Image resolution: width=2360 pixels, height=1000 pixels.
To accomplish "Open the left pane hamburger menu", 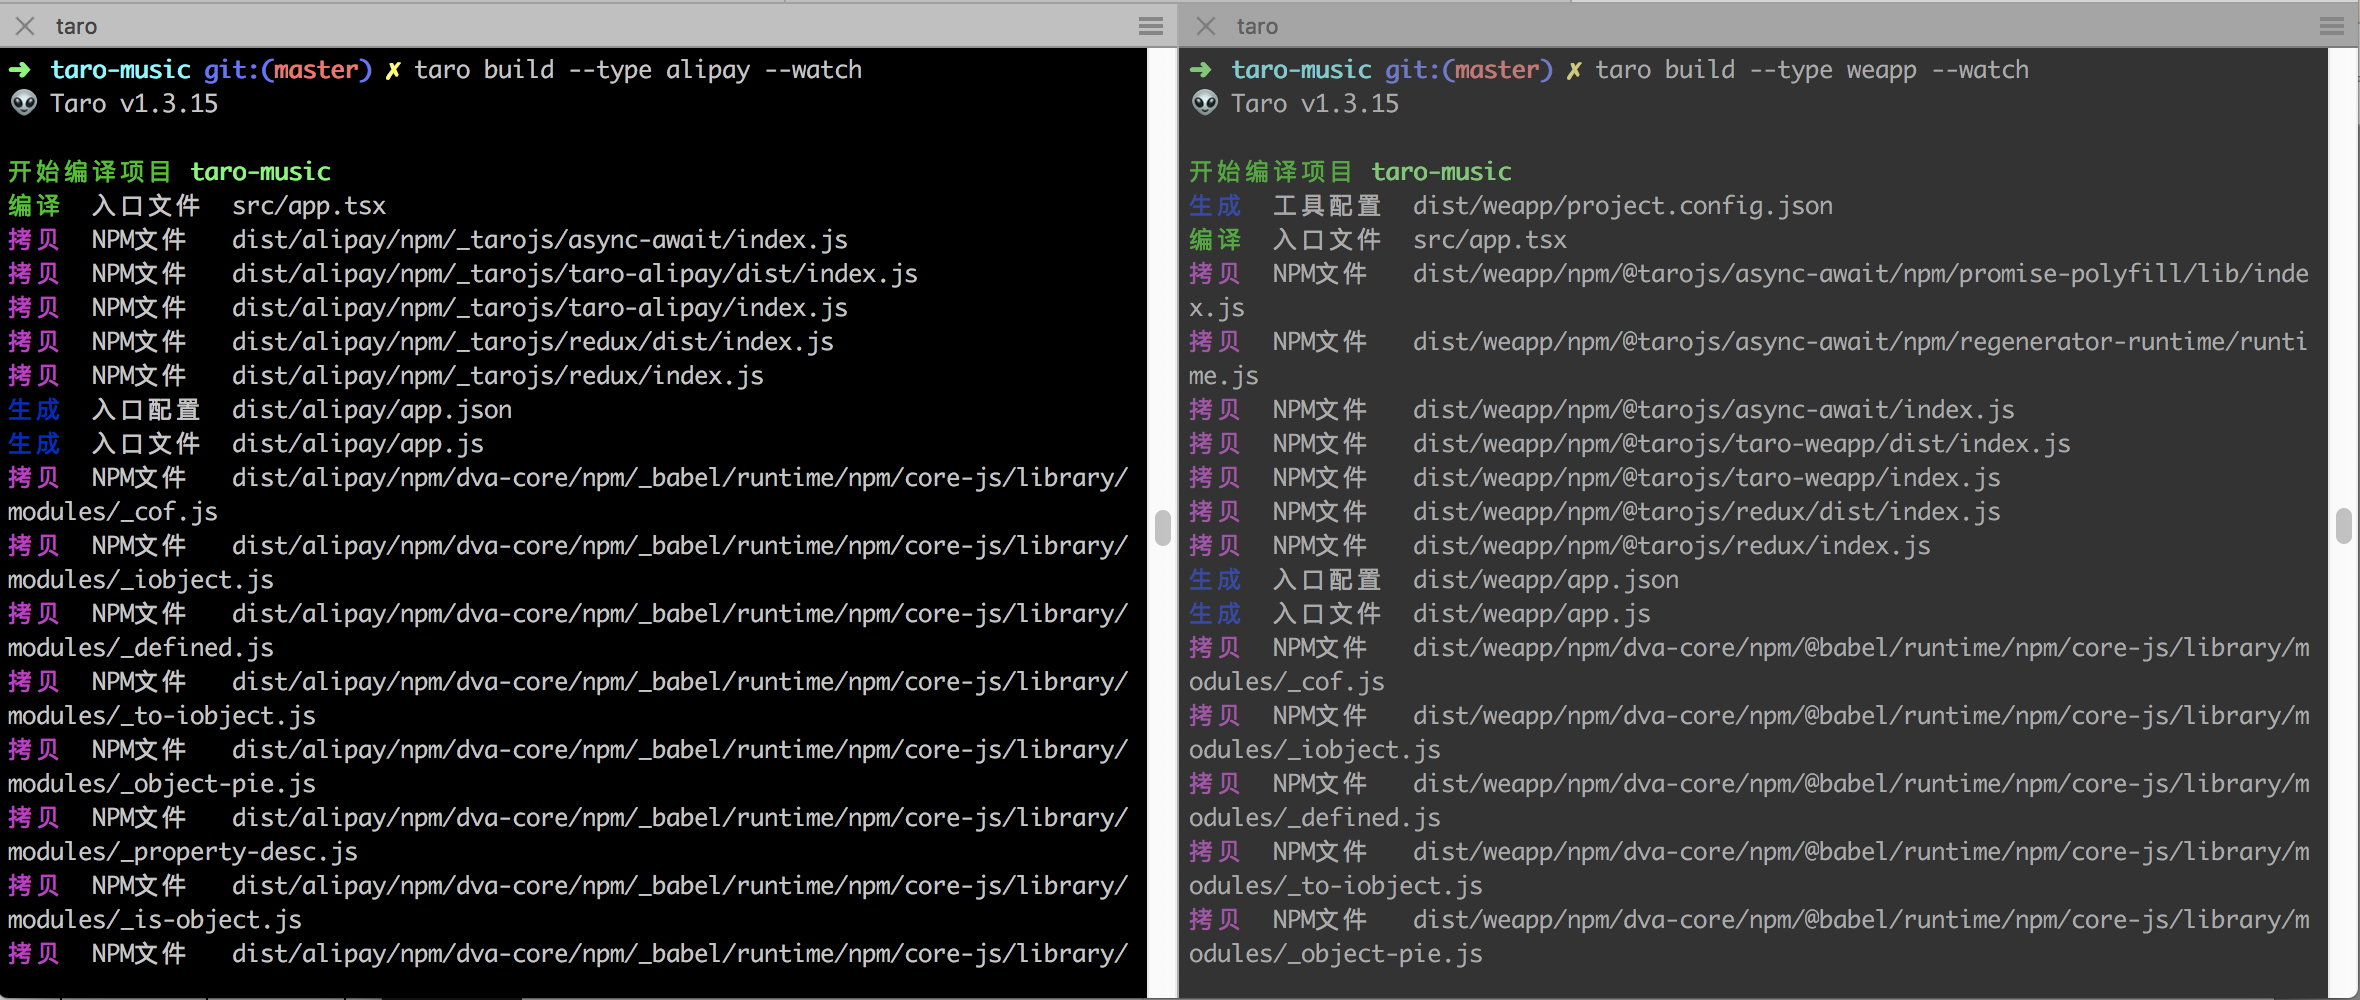I will 1150,26.
